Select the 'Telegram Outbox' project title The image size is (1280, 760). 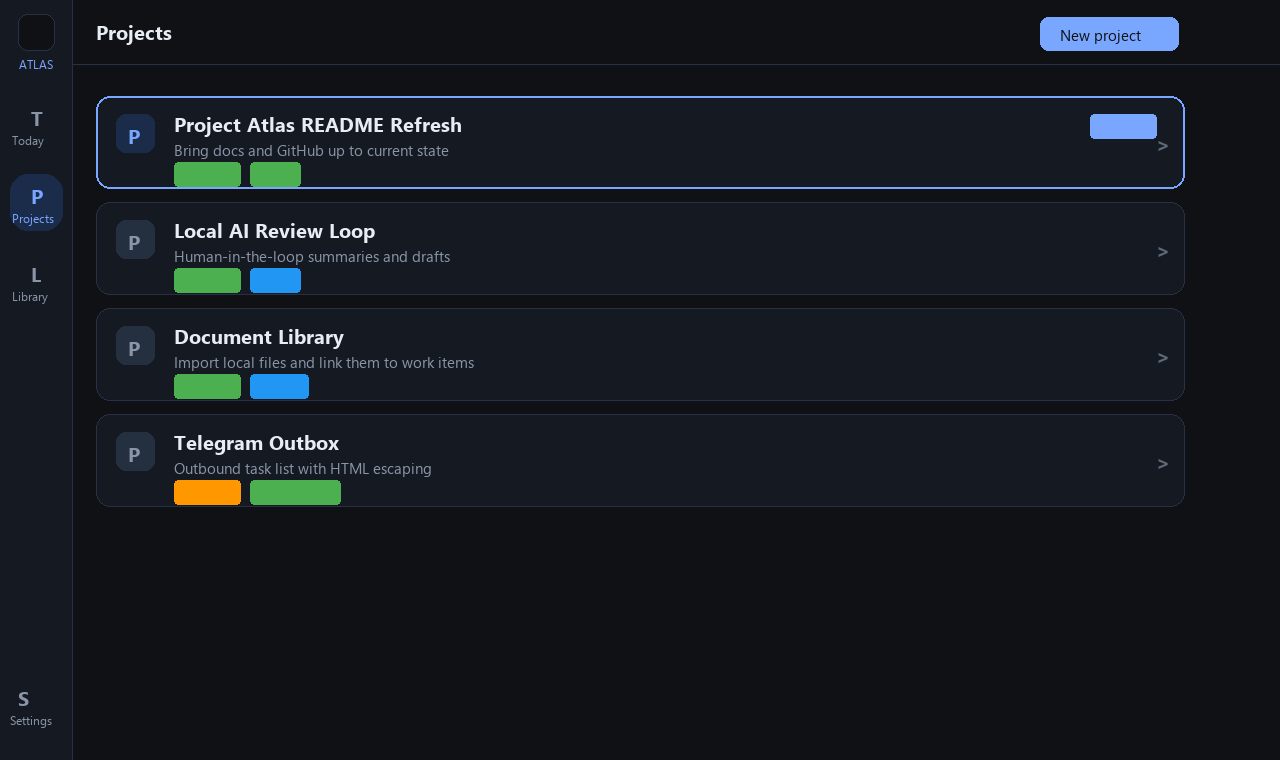point(257,443)
